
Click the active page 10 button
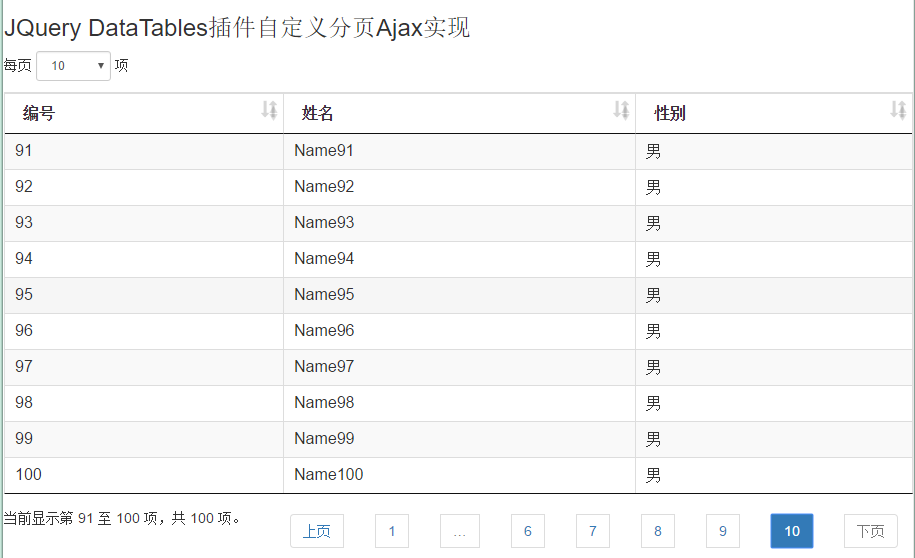(x=791, y=531)
